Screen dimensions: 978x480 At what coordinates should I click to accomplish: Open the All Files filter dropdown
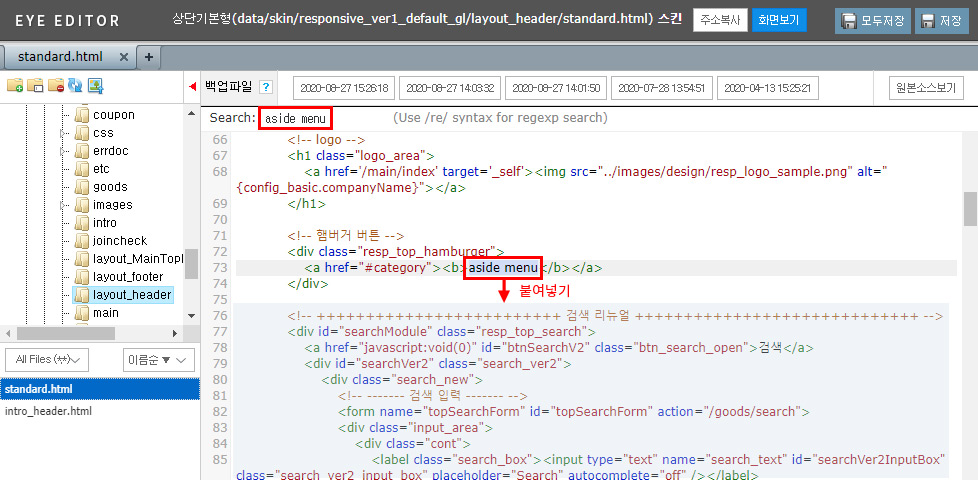click(x=47, y=359)
